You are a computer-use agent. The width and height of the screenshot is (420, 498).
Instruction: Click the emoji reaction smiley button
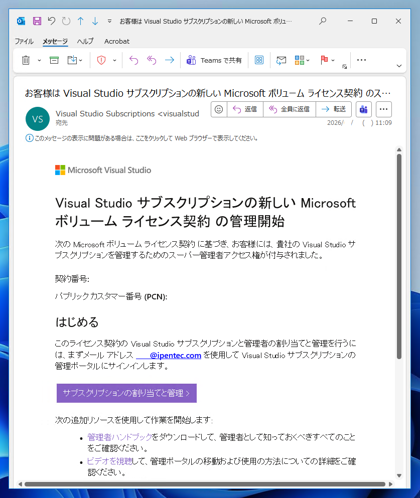click(219, 109)
